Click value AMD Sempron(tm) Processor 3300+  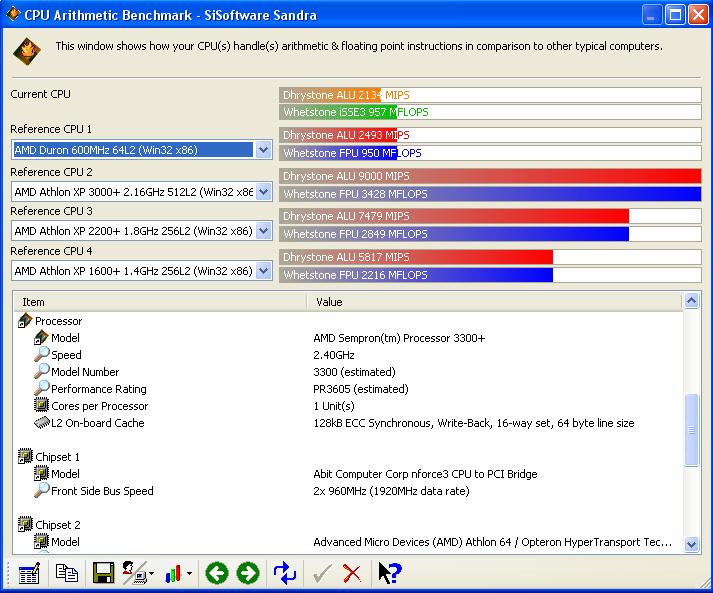[399, 338]
